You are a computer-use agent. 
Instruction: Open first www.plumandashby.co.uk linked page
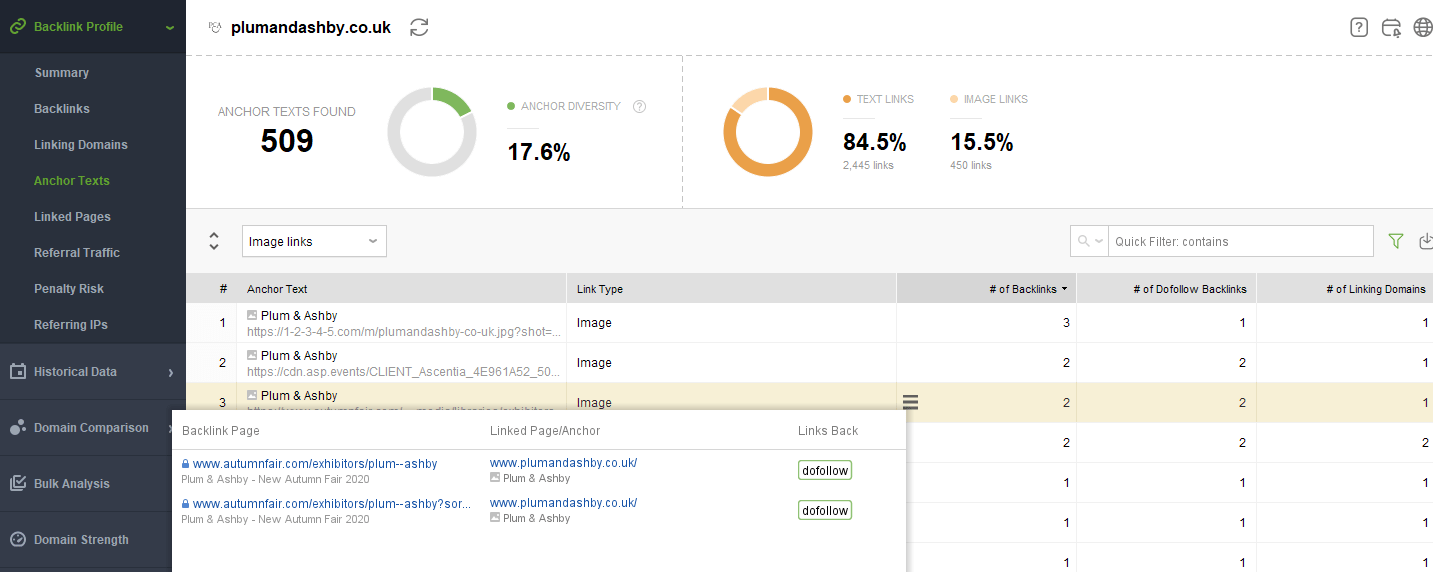(563, 463)
